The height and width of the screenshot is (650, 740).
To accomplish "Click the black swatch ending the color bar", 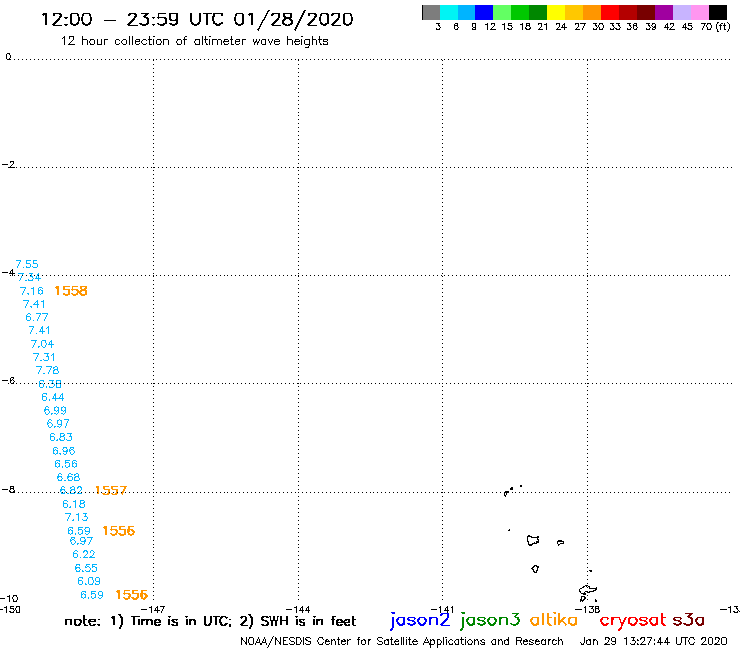I will click(x=717, y=12).
